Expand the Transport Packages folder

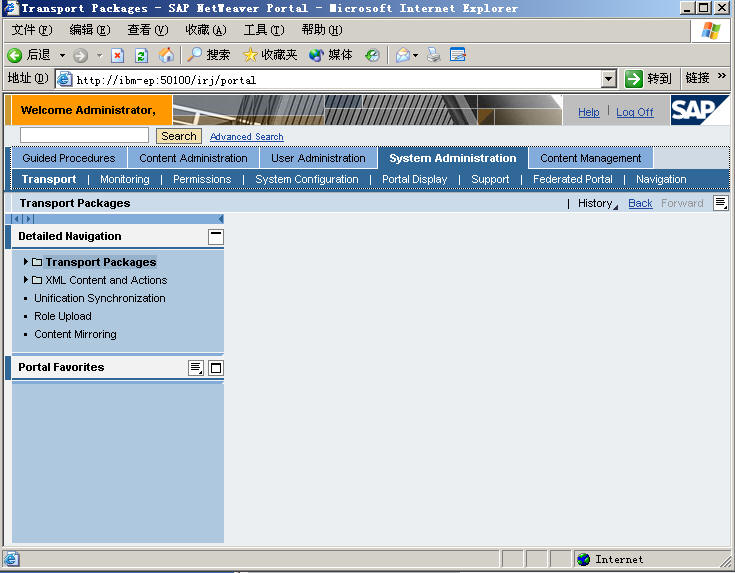(26, 262)
